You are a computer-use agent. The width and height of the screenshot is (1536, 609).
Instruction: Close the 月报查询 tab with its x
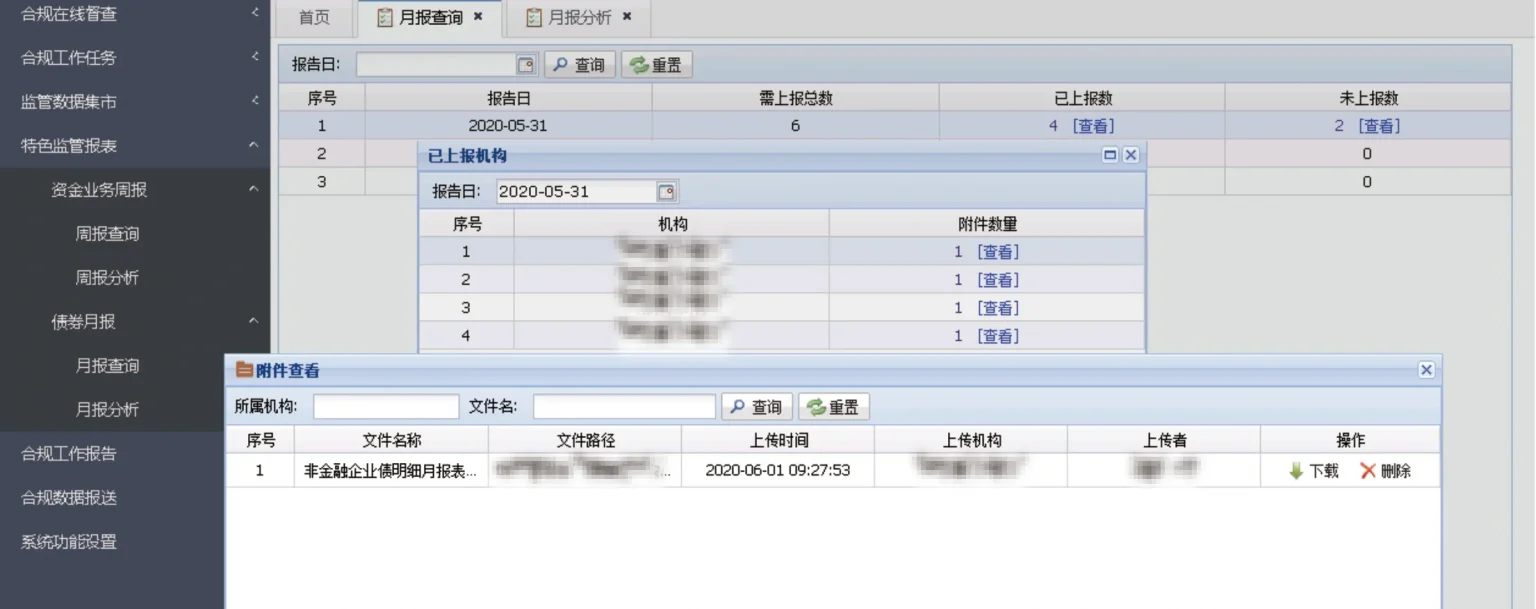478,17
